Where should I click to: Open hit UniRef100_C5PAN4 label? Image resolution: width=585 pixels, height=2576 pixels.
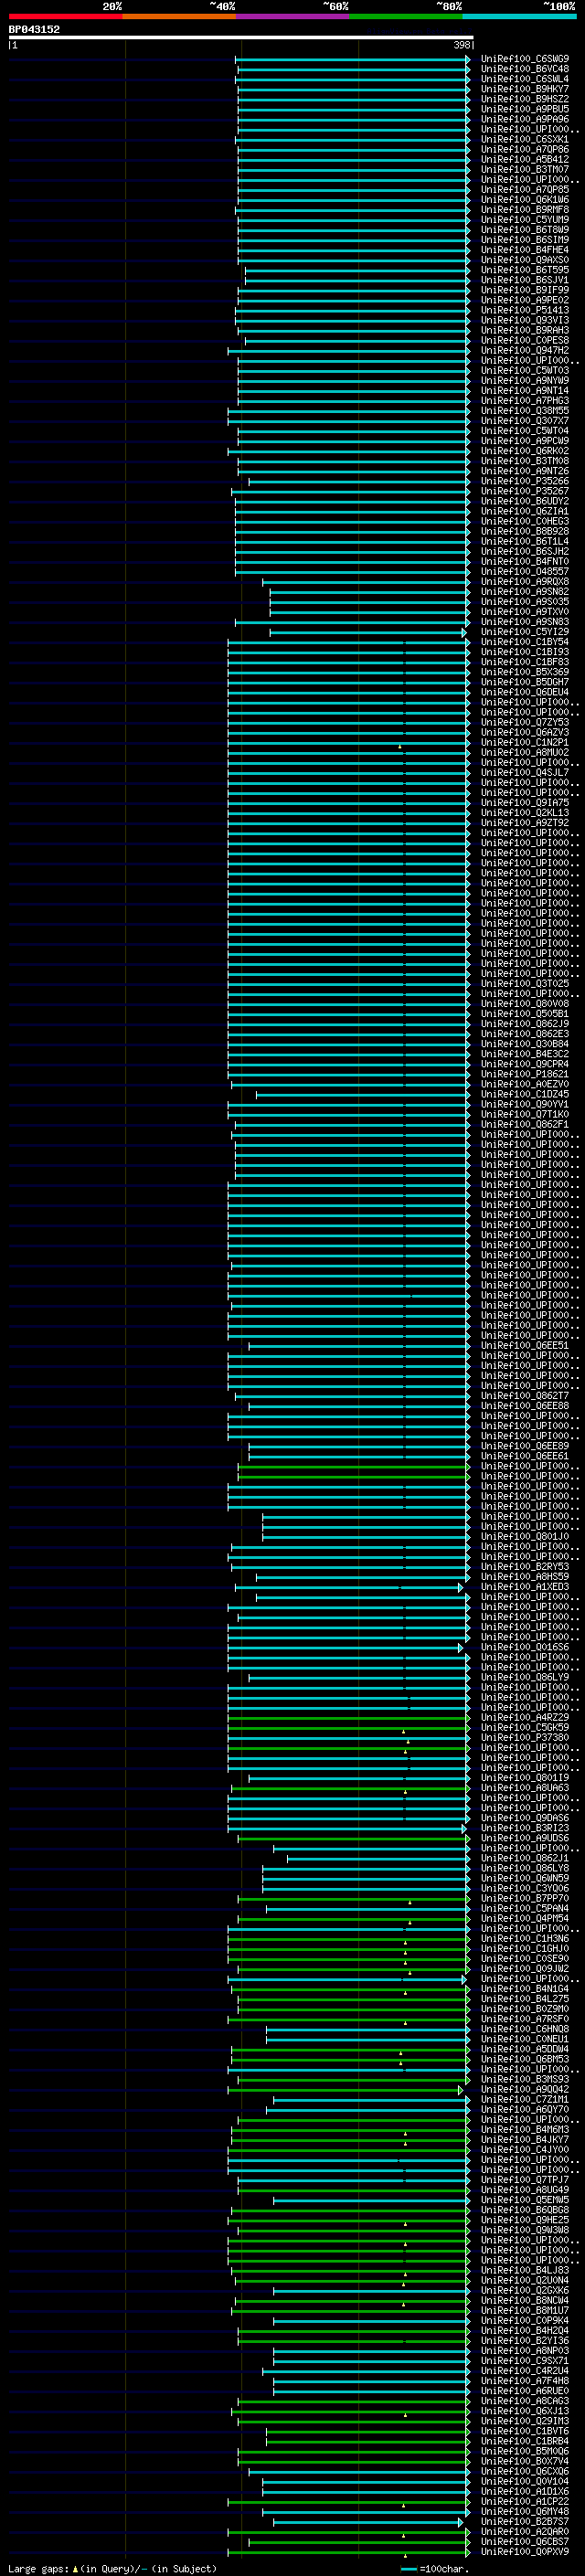click(525, 1908)
